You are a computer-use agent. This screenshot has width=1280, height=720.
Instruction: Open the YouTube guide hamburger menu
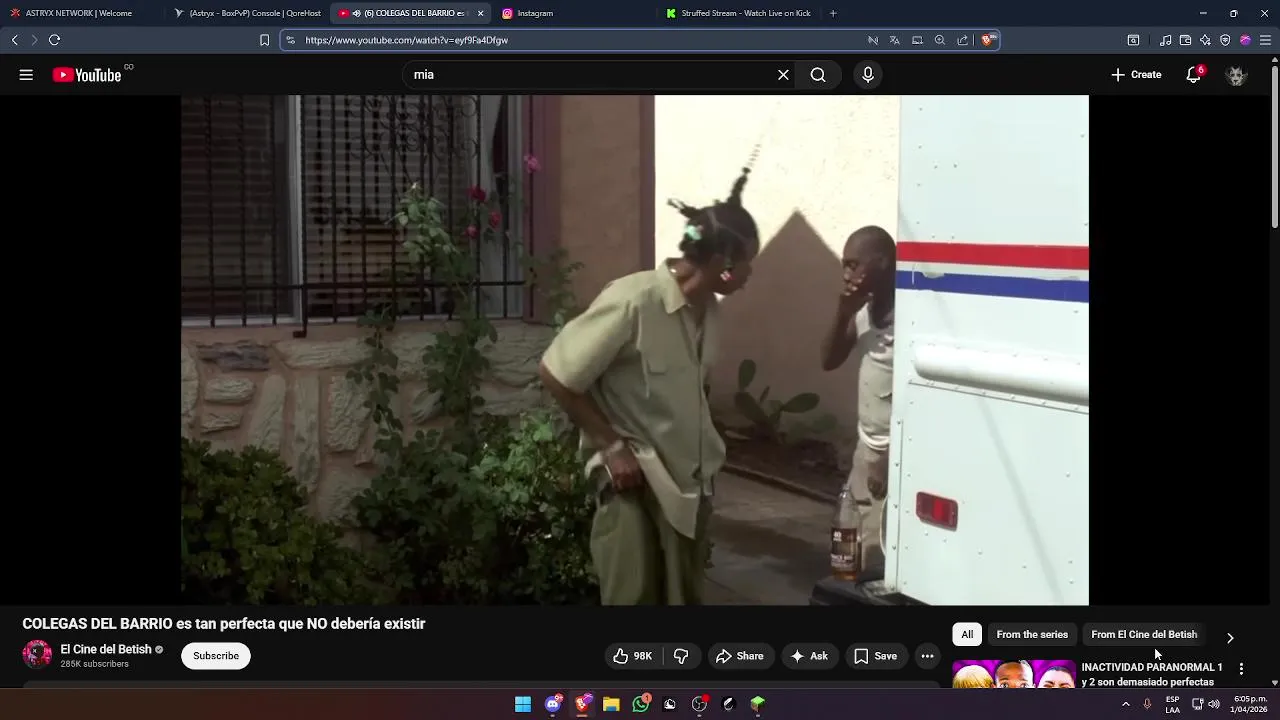26,75
